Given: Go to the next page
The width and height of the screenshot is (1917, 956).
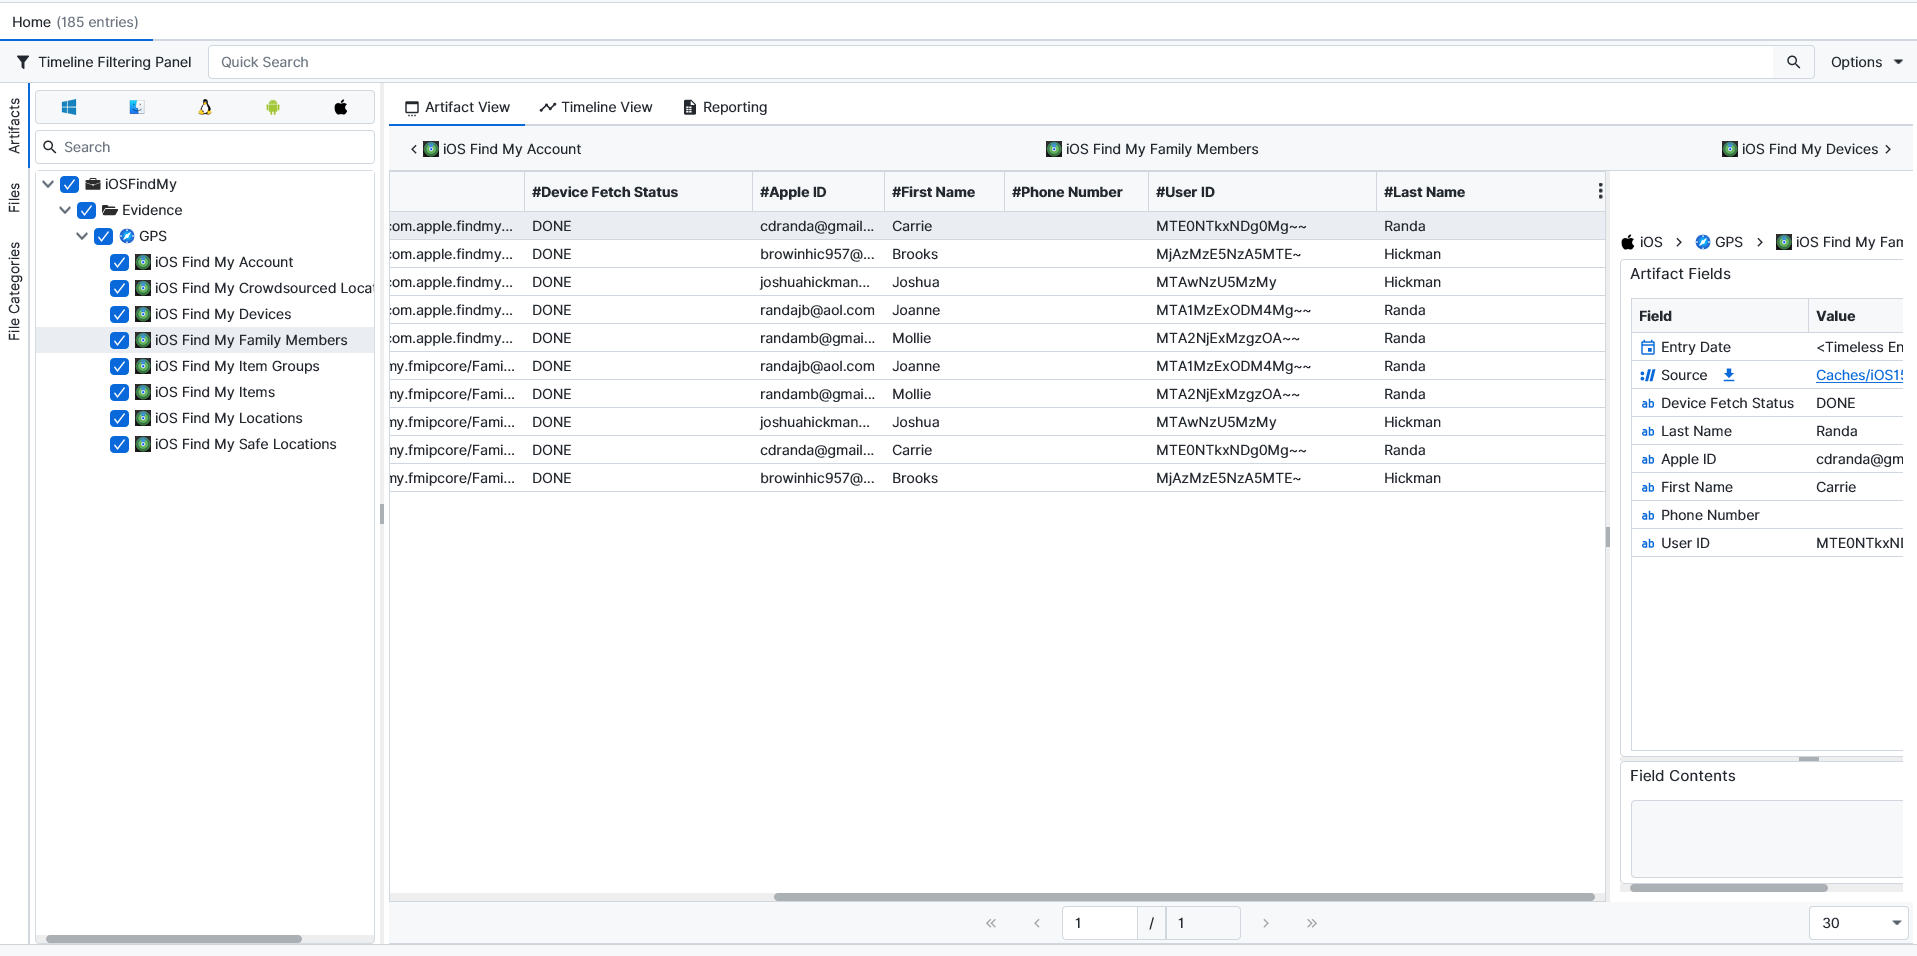Looking at the screenshot, I should point(1266,923).
